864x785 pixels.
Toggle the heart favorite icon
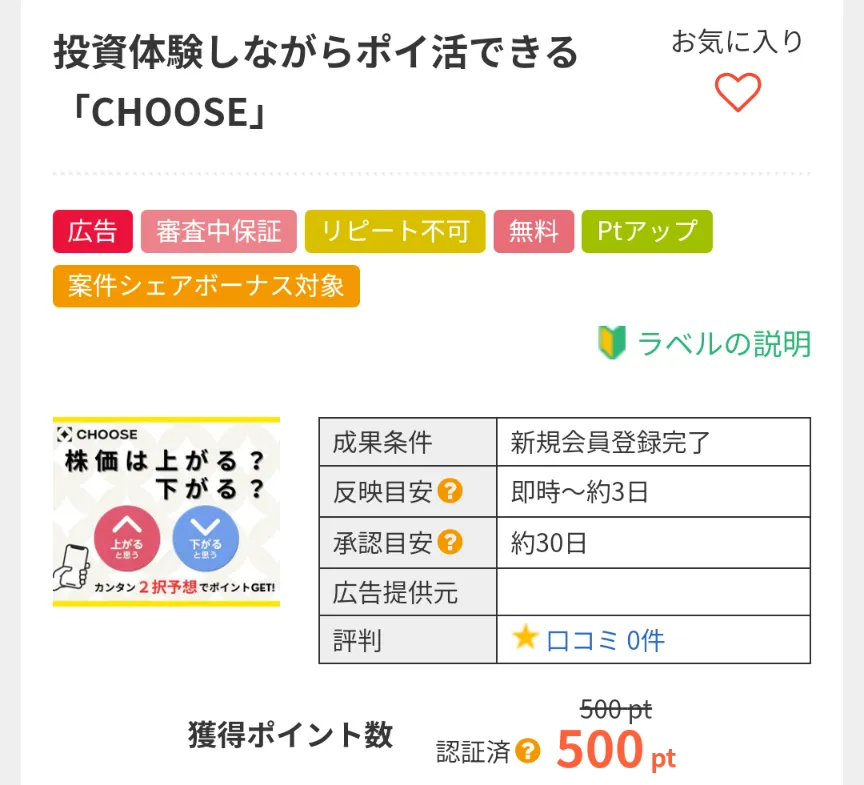click(738, 92)
